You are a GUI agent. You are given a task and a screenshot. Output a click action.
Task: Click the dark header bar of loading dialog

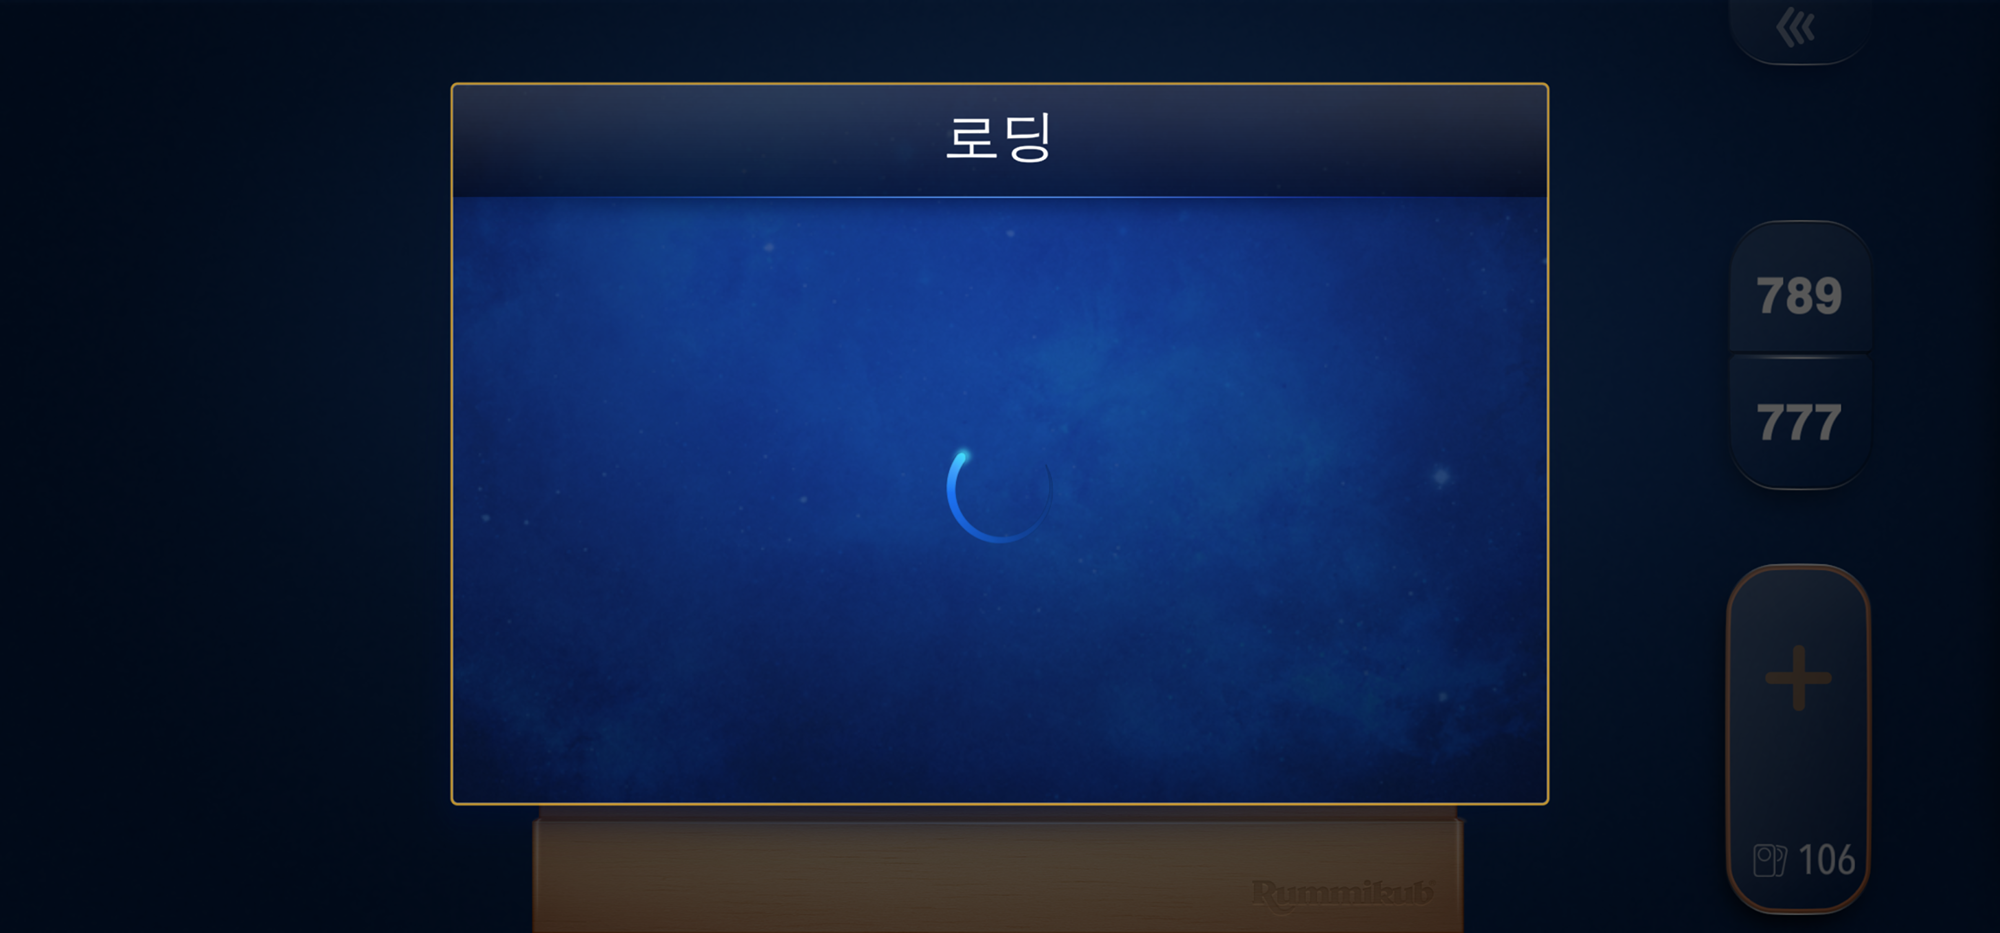click(x=1000, y=140)
